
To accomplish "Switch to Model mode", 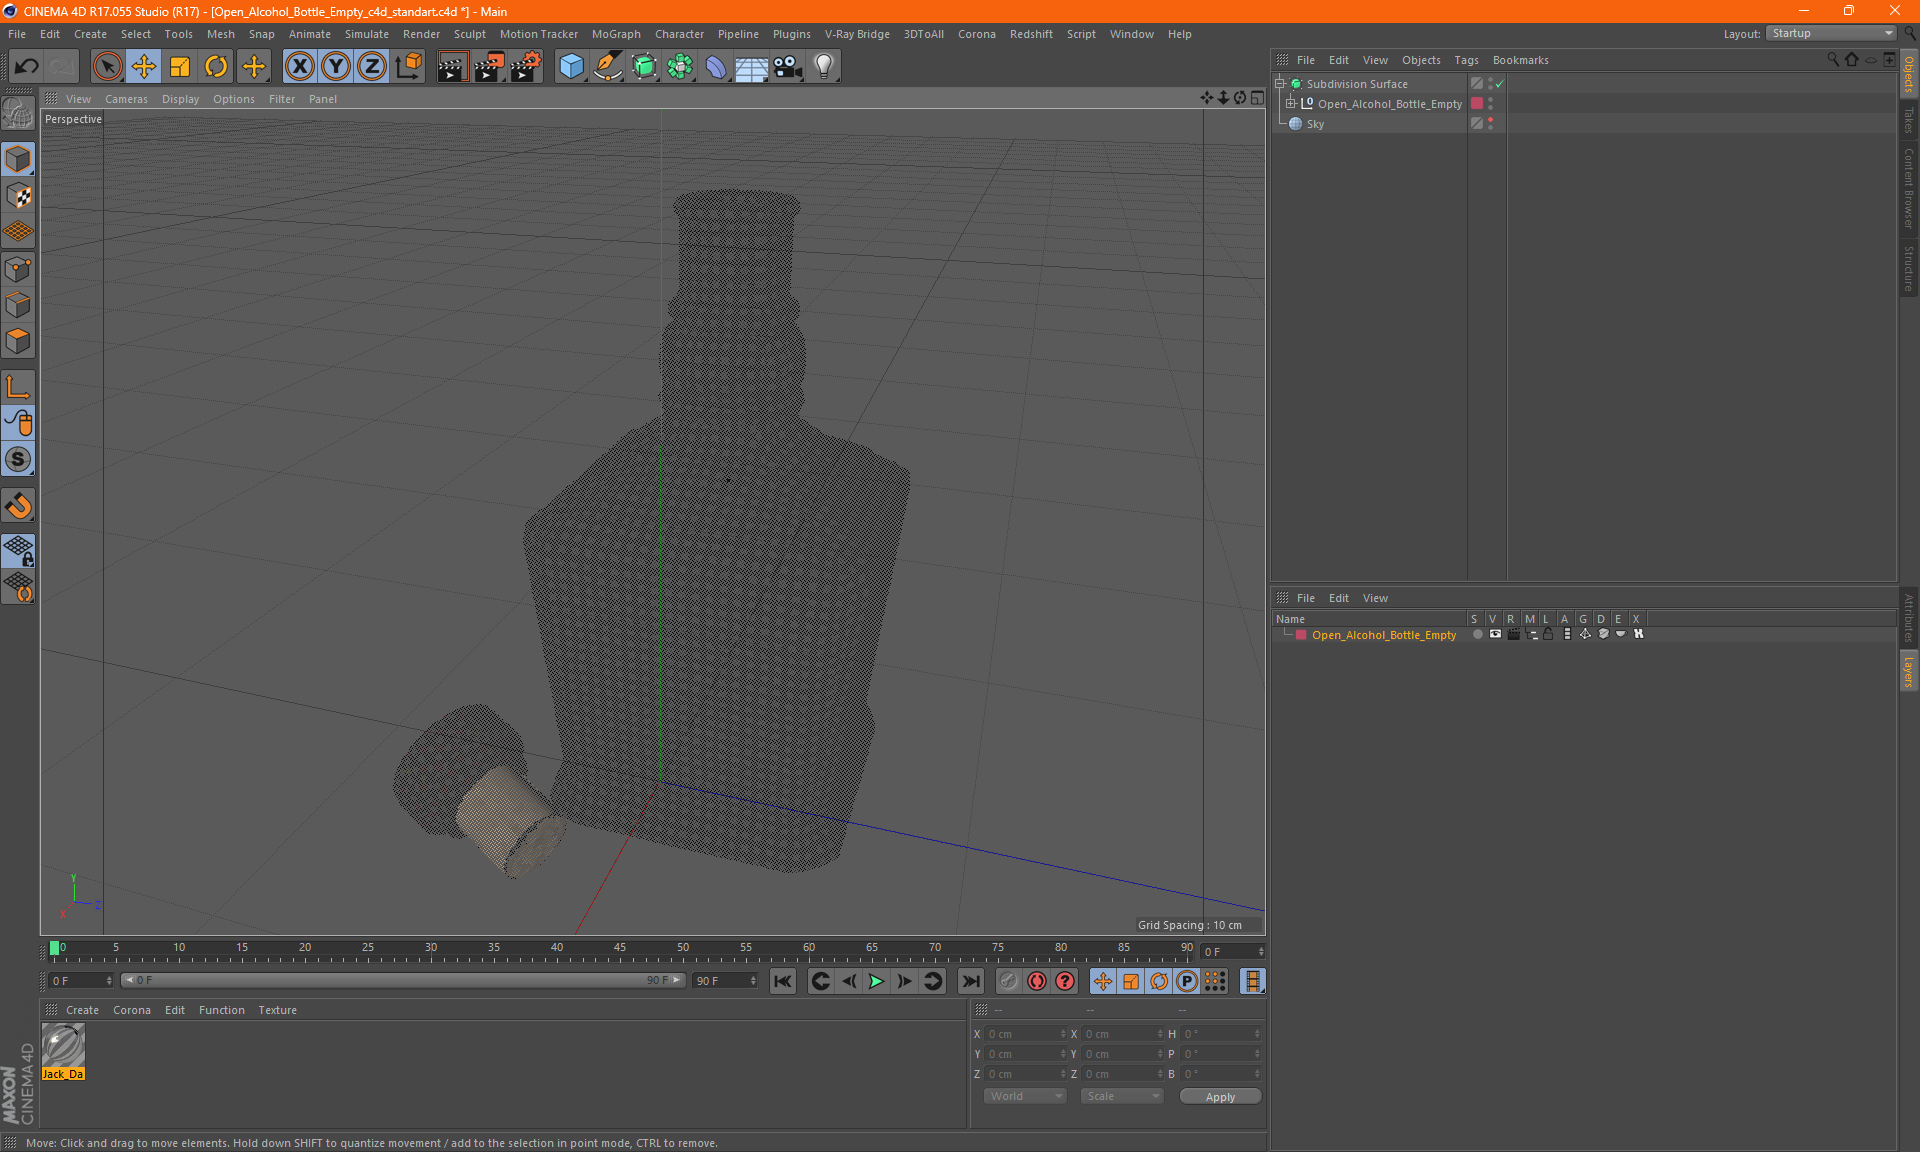I will (x=18, y=159).
